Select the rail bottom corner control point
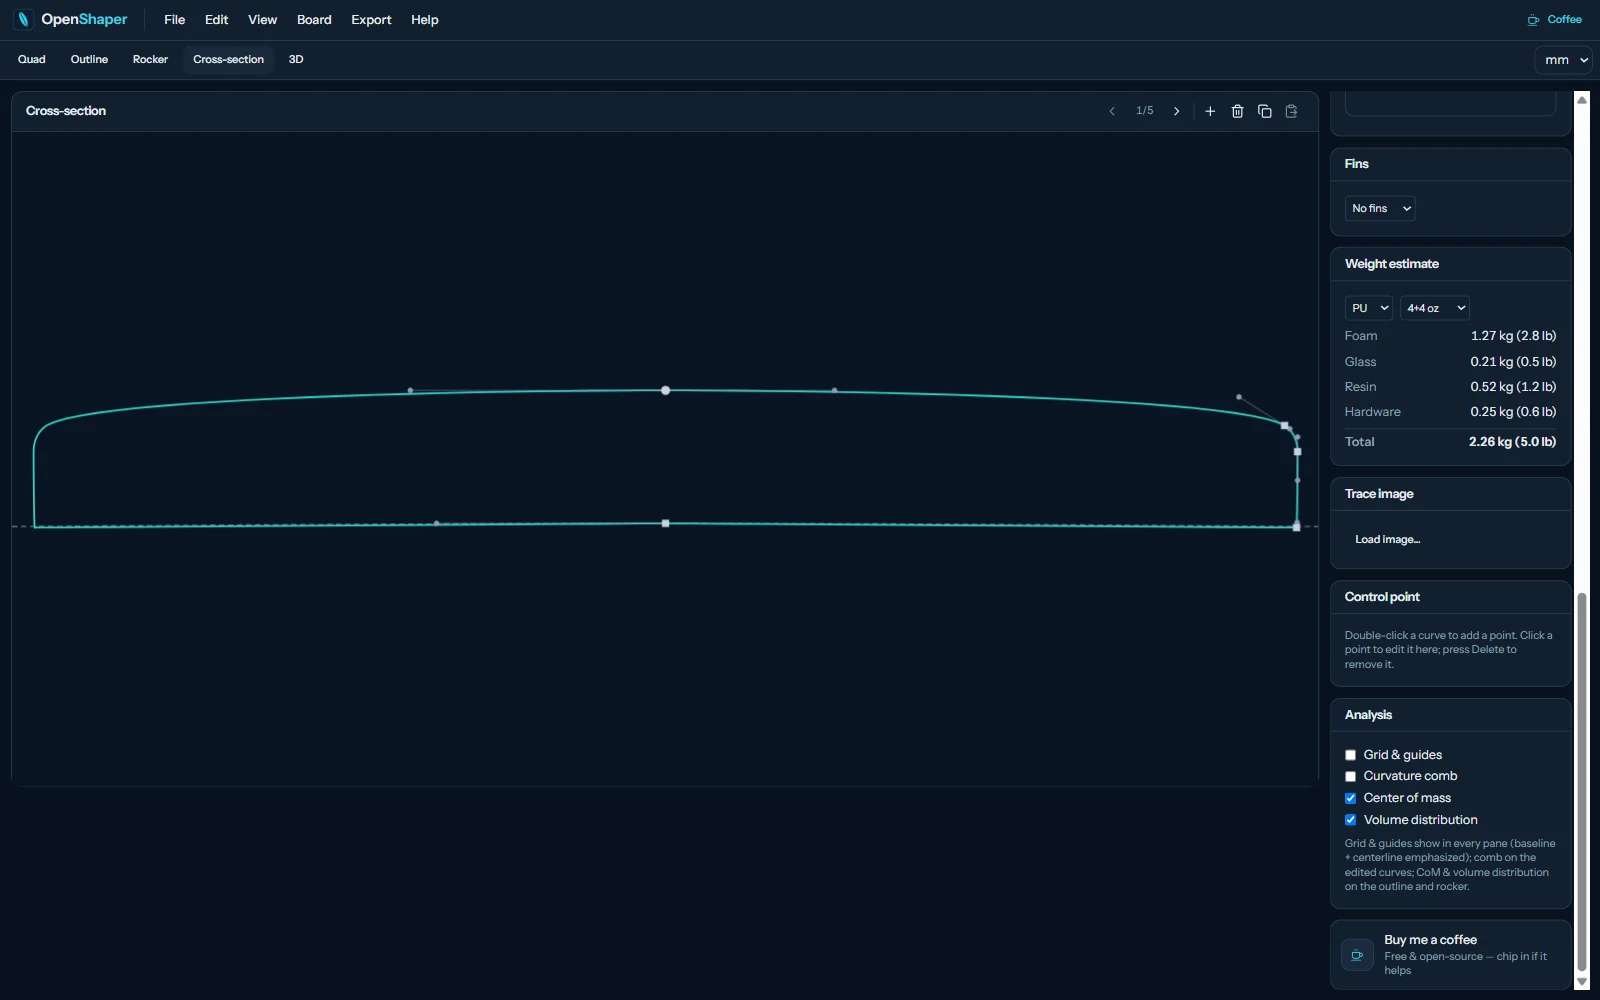 tap(1297, 527)
